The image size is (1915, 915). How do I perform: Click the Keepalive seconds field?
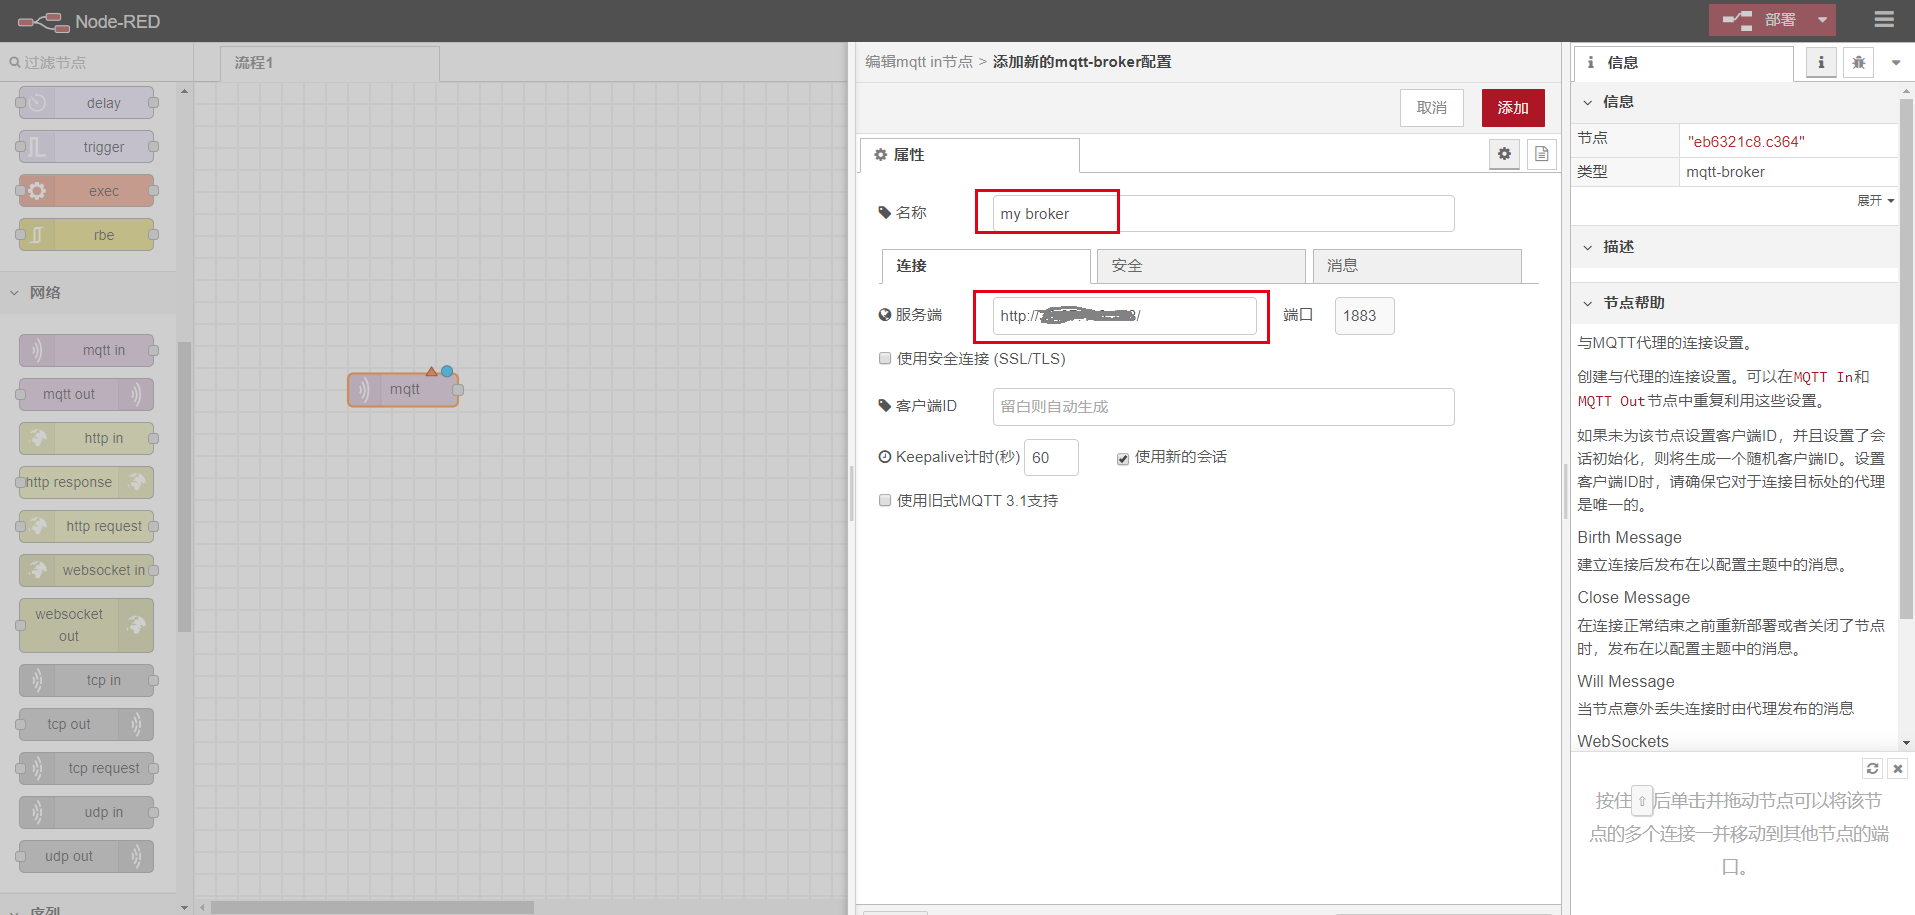click(x=1051, y=458)
